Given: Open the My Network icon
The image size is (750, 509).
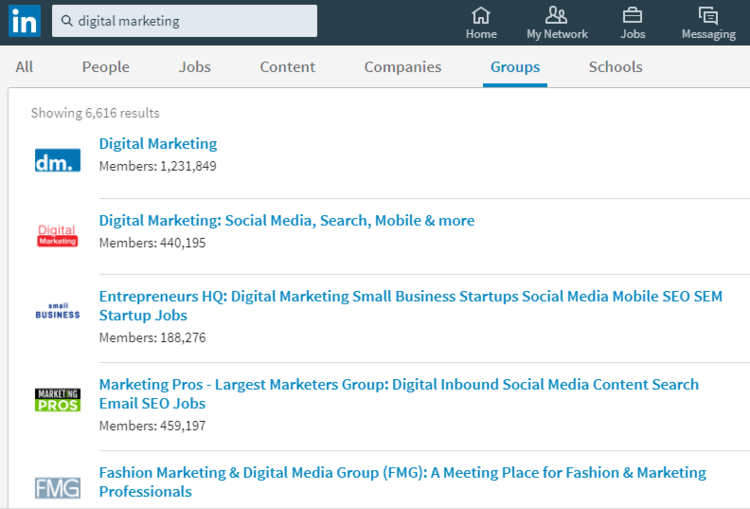Looking at the screenshot, I should tap(557, 16).
